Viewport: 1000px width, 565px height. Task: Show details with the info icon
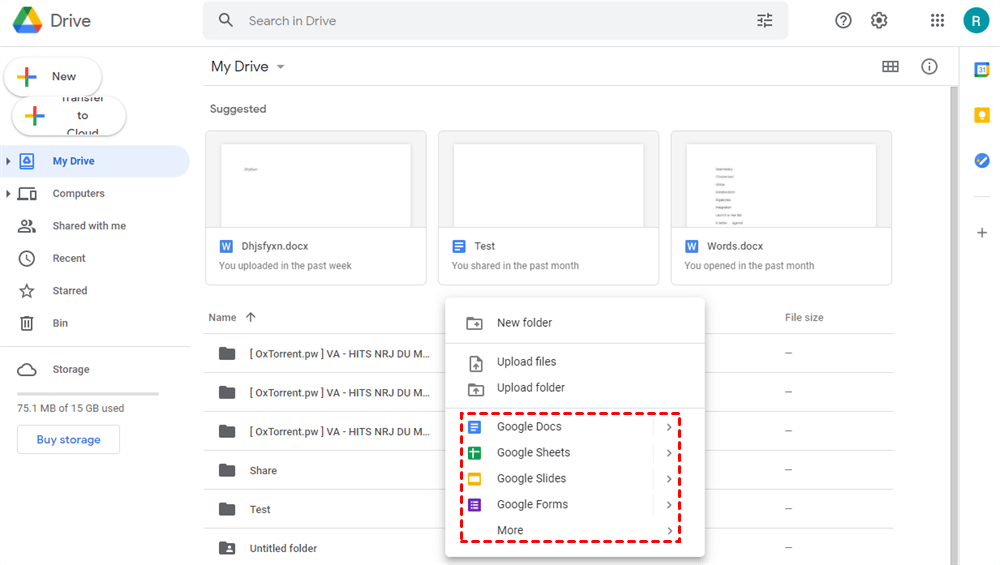929,67
